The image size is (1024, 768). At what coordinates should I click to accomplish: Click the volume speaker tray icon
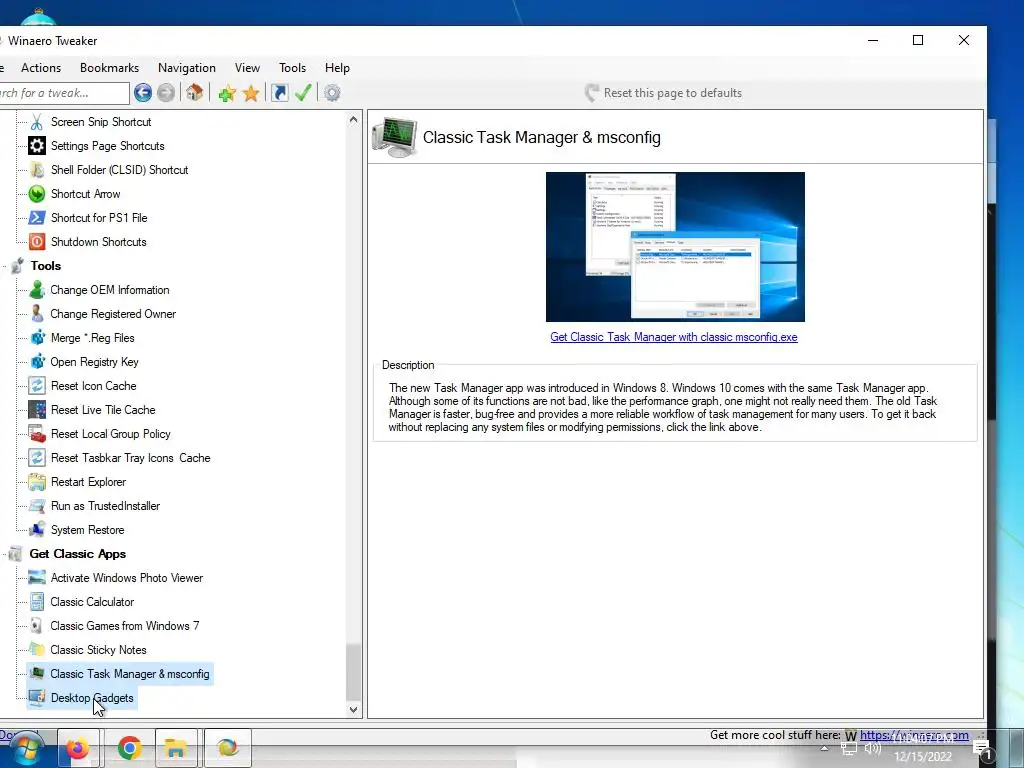(872, 749)
